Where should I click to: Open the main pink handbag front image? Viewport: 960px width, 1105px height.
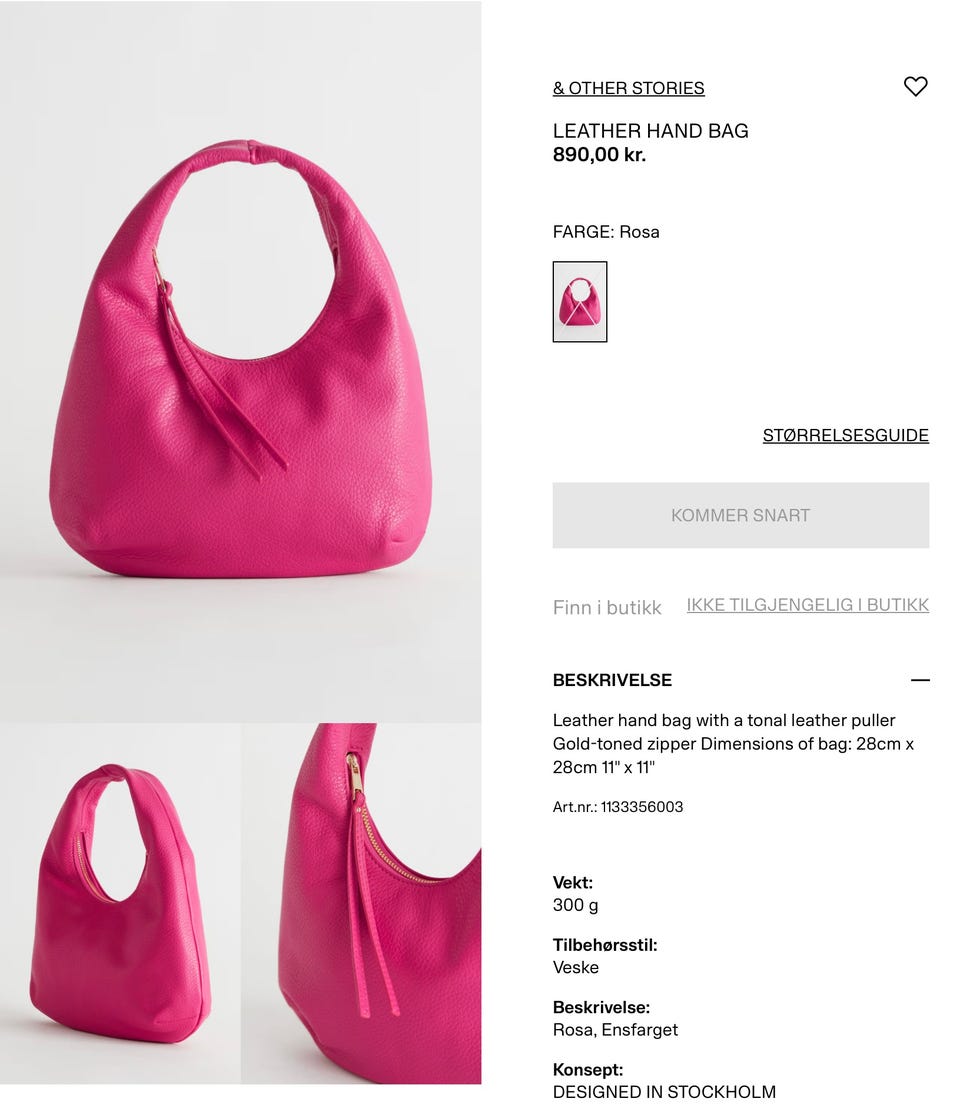(x=240, y=361)
